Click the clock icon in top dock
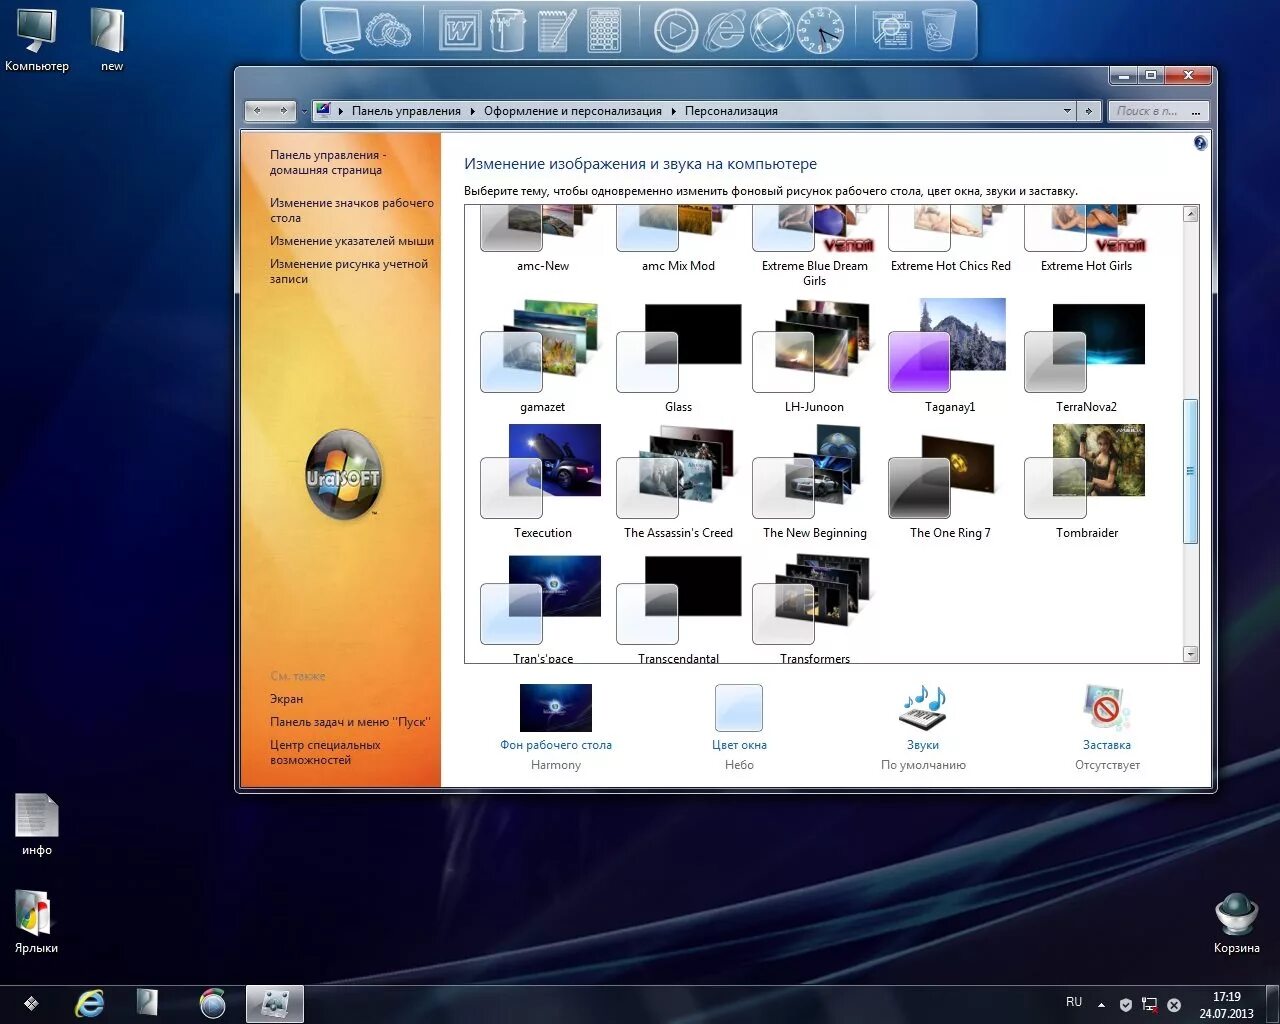Viewport: 1280px width, 1024px height. click(820, 31)
